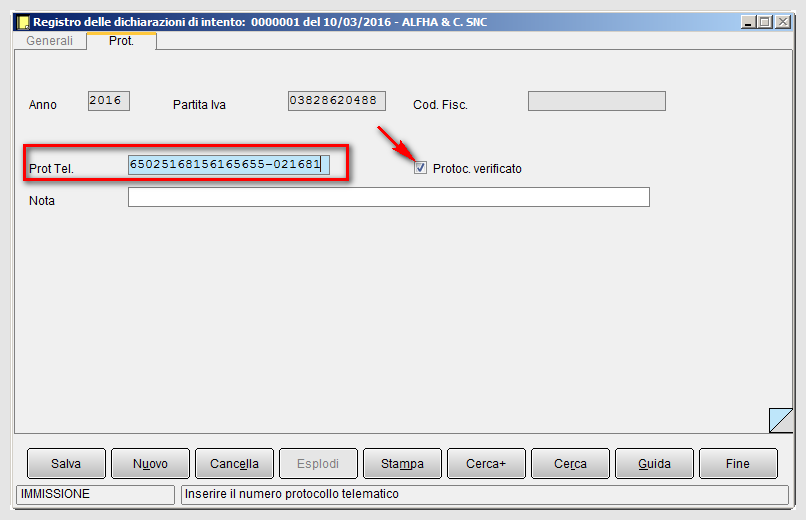Click the 'Partita Iva' label

click(x=199, y=105)
